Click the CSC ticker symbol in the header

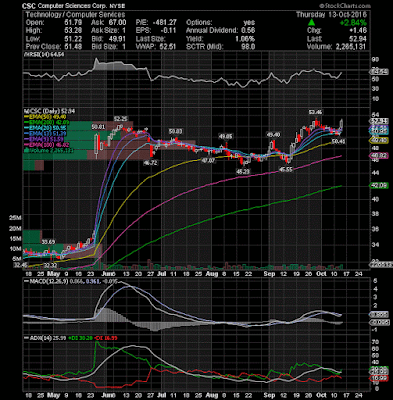tap(29, 6)
